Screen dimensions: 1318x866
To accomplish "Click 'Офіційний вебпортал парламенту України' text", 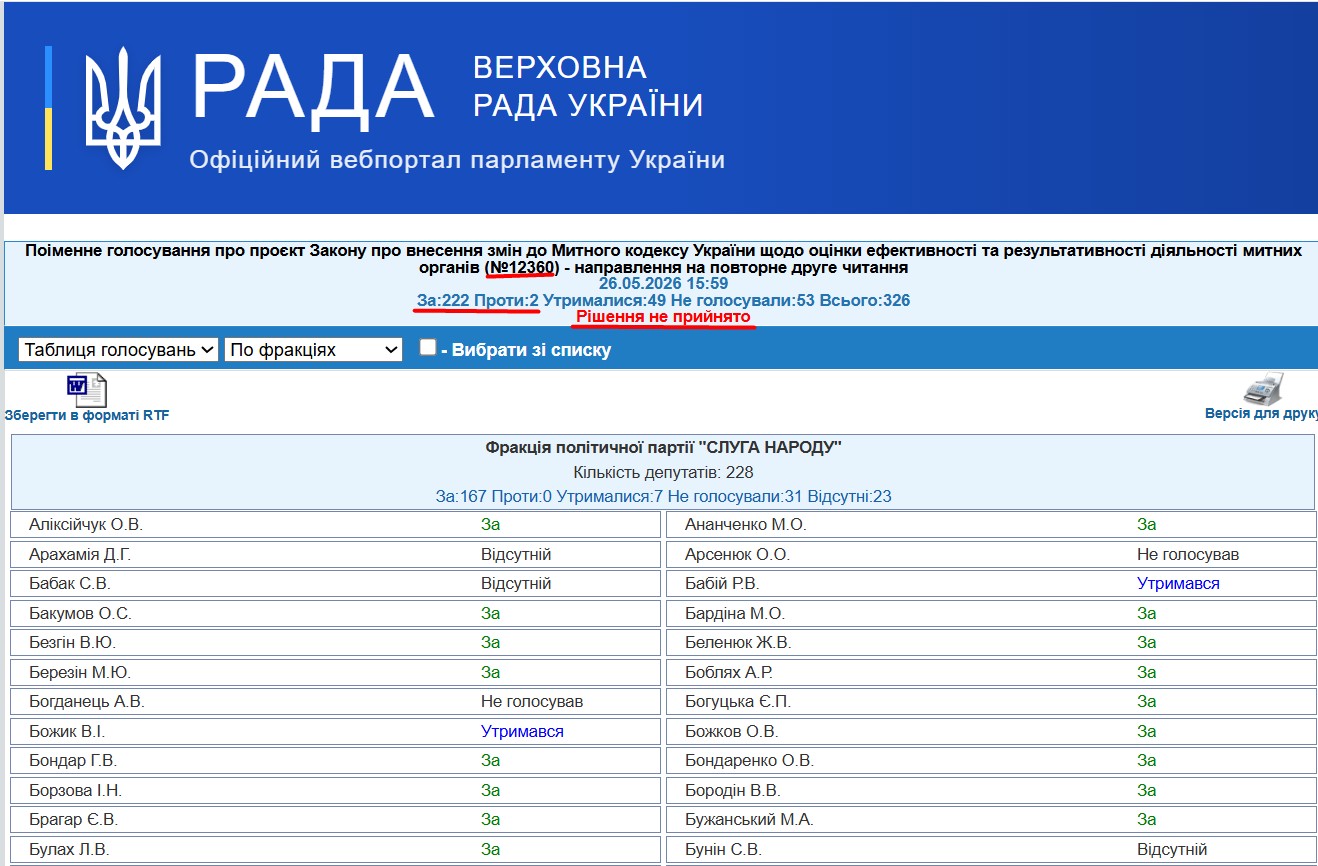I will 457,160.
